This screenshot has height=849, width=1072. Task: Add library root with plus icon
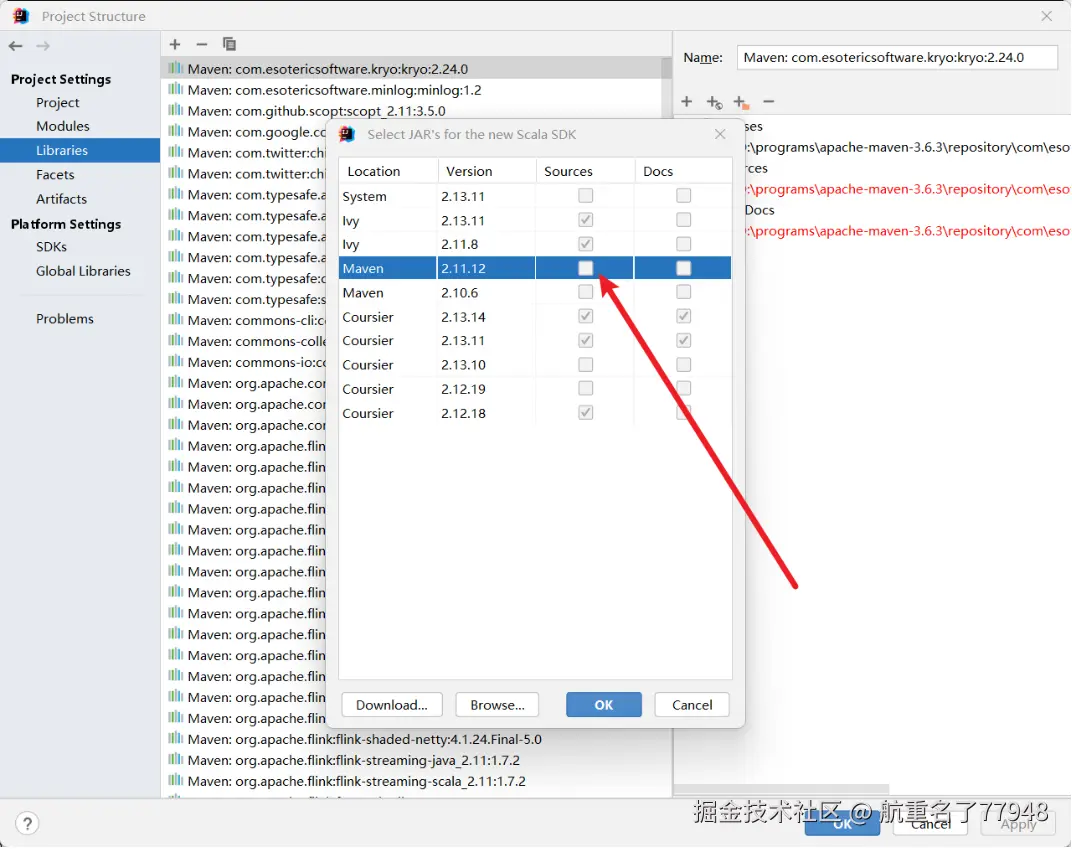pos(686,102)
